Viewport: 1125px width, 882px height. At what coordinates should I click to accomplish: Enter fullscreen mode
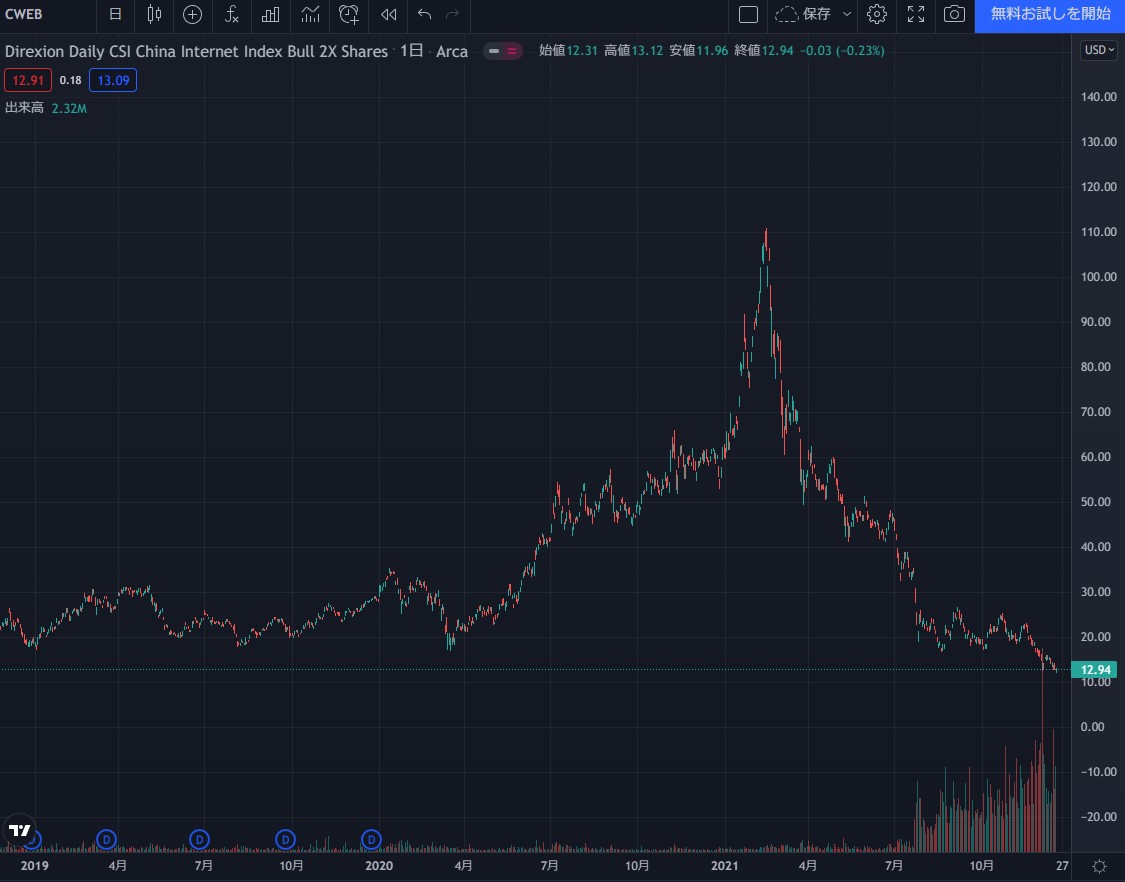pyautogui.click(x=915, y=14)
